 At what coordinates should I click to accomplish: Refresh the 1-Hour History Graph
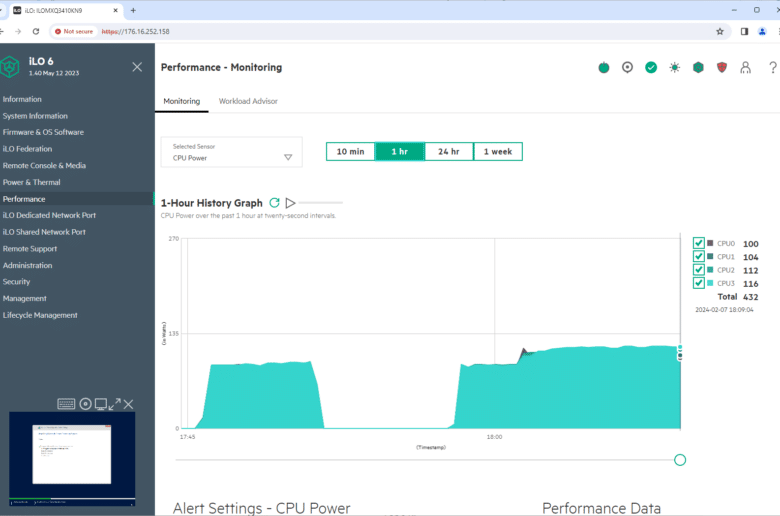pos(274,203)
